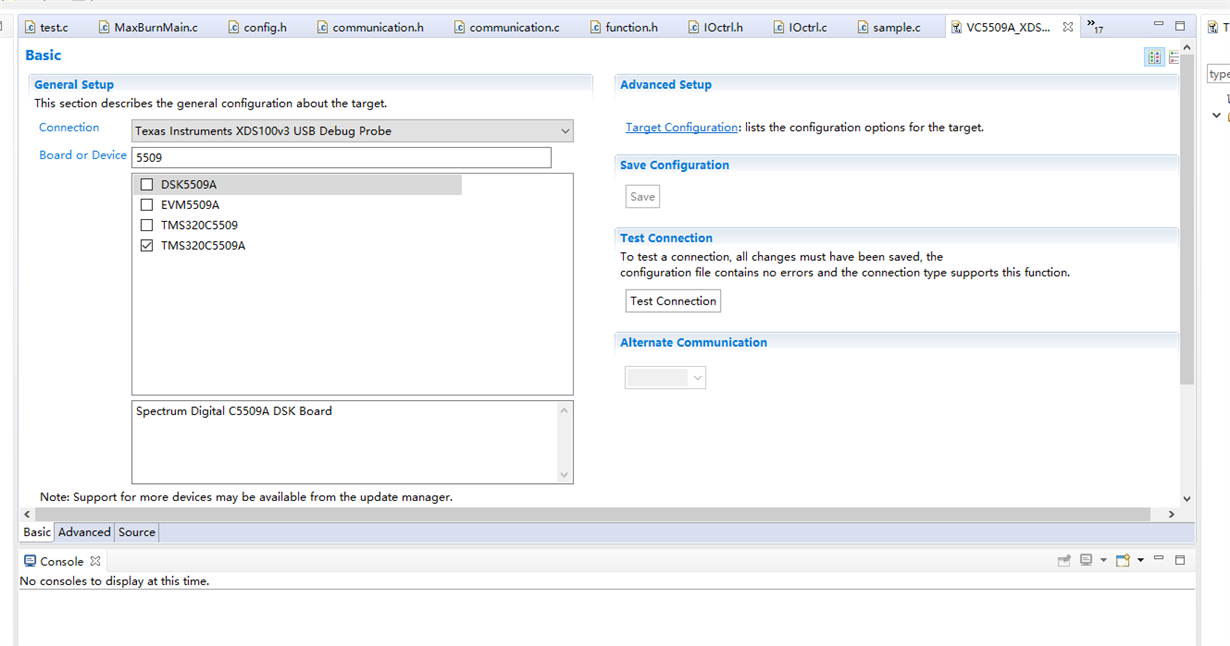The height and width of the screenshot is (646, 1230).
Task: Expand the Open Console dropdown arrow
Action: (1140, 561)
